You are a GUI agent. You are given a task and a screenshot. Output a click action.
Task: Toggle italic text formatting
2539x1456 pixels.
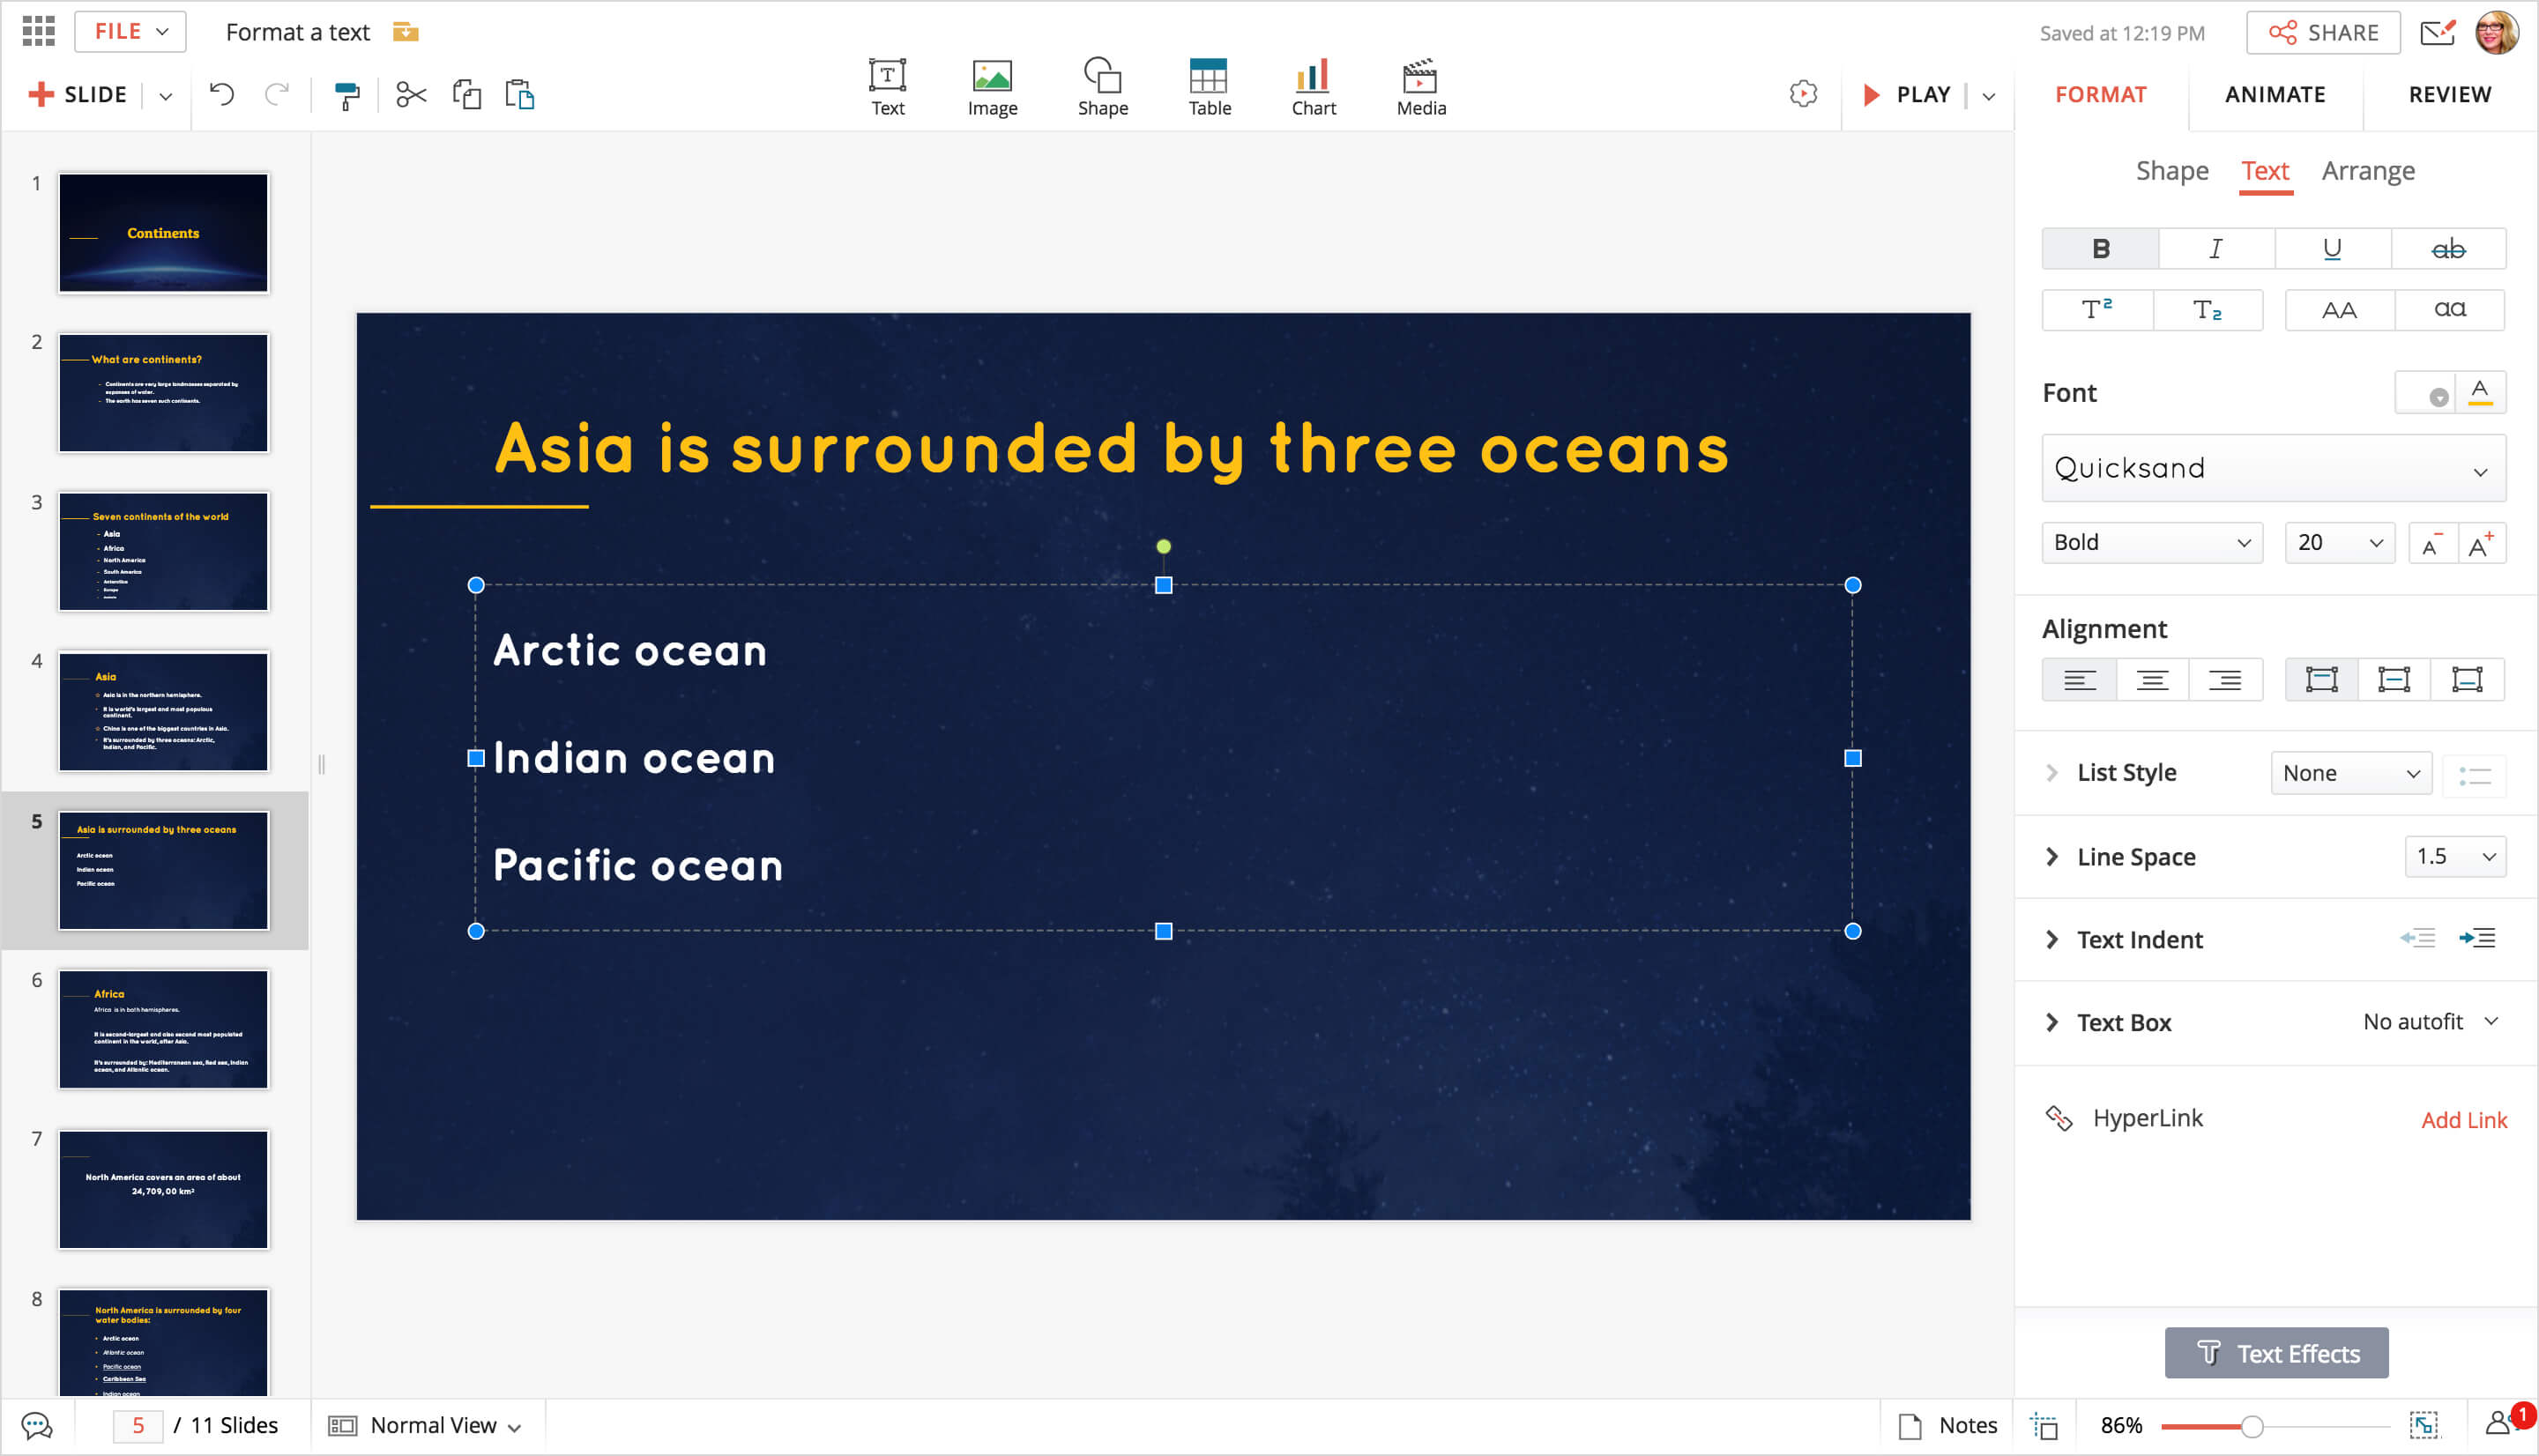pyautogui.click(x=2216, y=249)
